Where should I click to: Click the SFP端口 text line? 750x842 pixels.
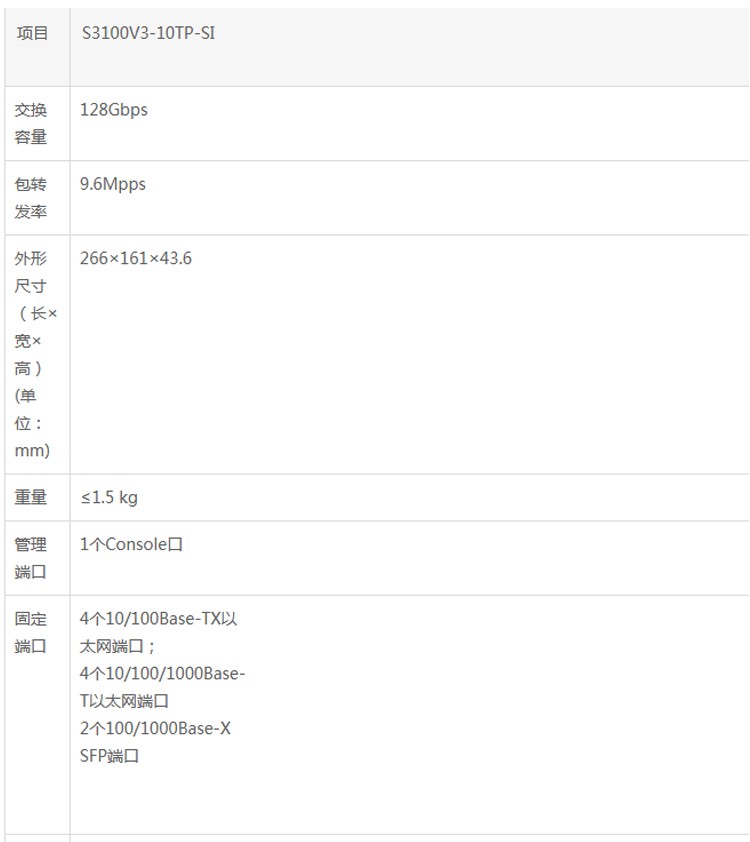(109, 756)
